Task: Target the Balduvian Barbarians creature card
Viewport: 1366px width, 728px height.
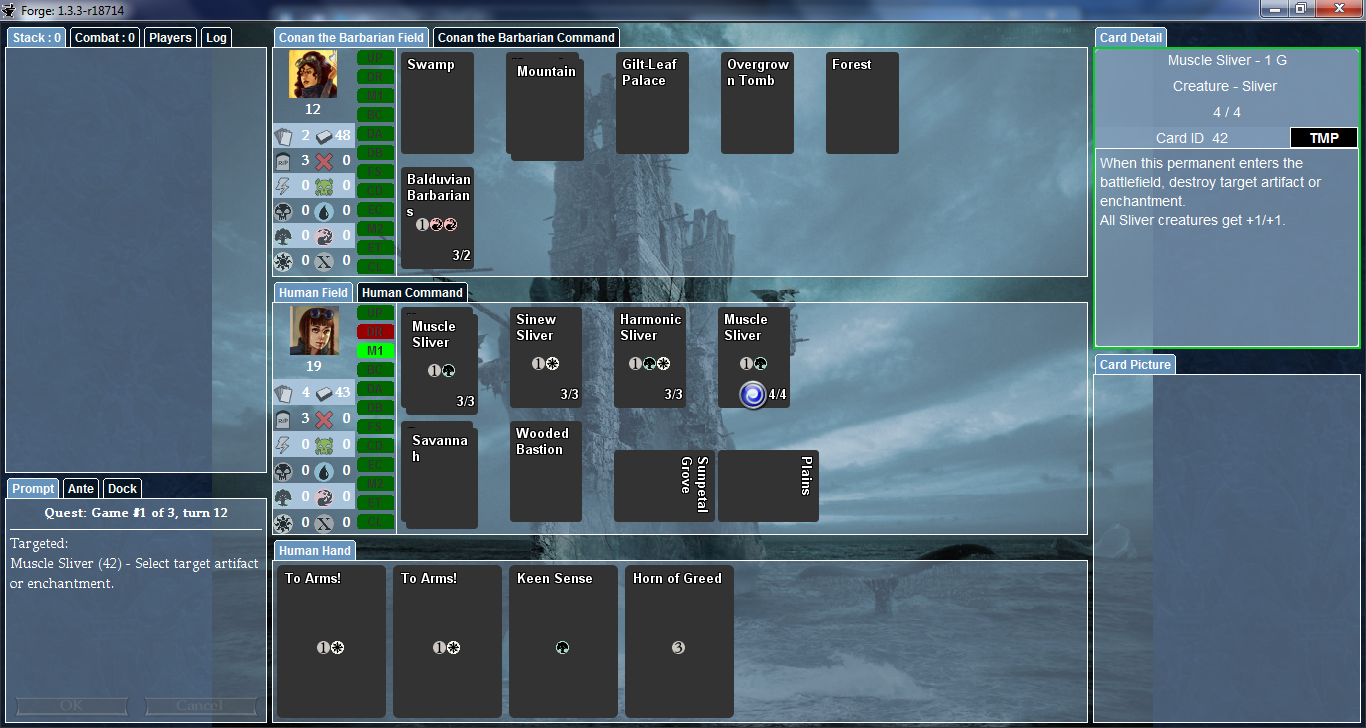Action: coord(437,217)
